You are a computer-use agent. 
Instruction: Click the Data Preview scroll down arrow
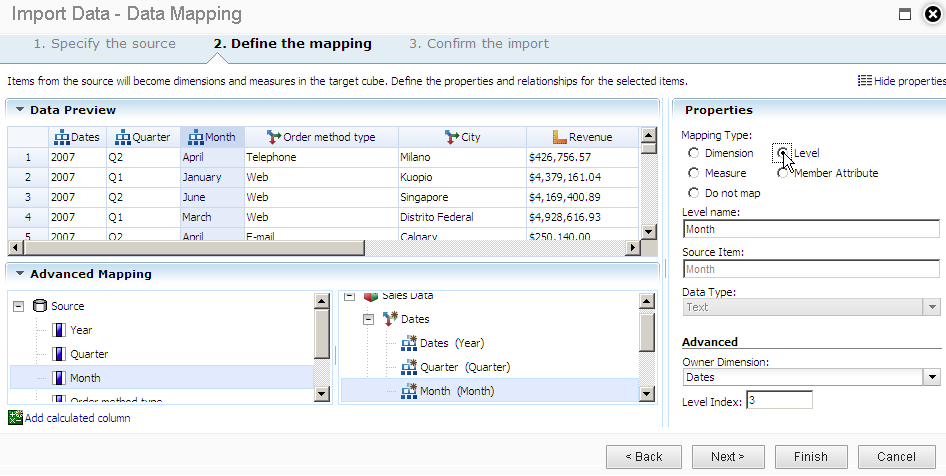[649, 232]
